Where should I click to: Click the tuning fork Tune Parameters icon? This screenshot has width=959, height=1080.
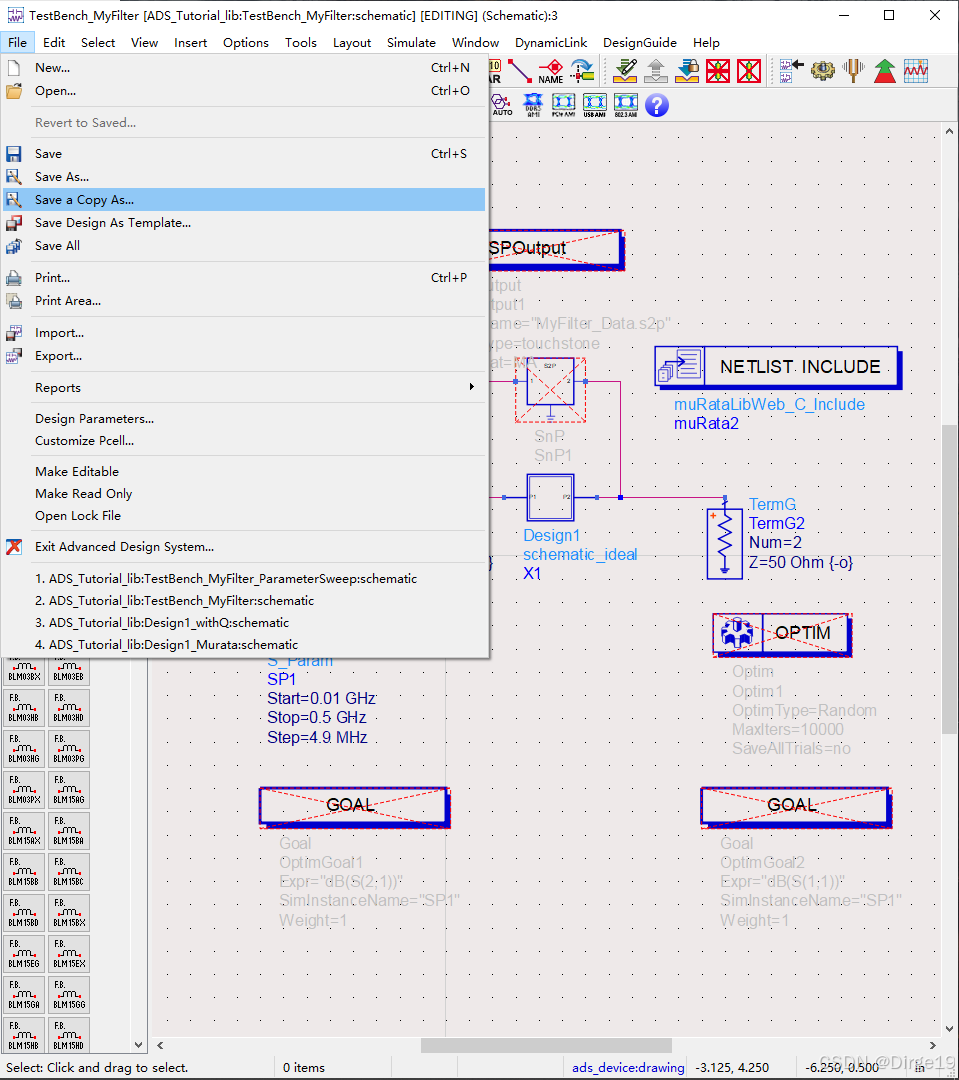coord(854,71)
